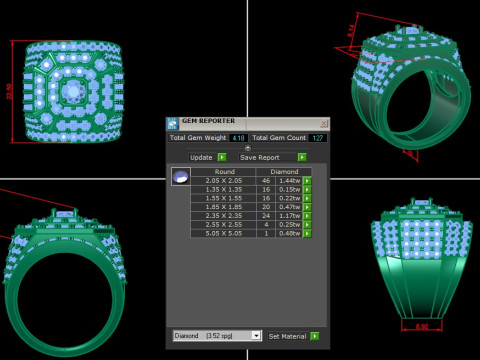Screen dimensions: 480x360
Task: Click the 22.90 dimension in top view
Action: coord(9,92)
